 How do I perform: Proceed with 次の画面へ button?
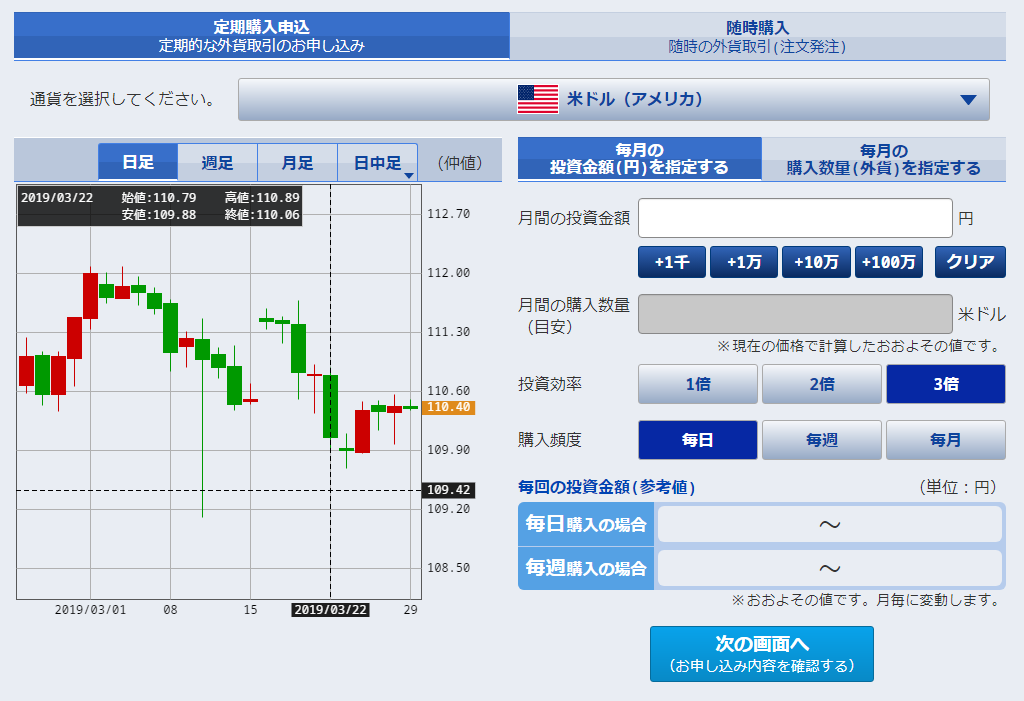pyautogui.click(x=761, y=654)
